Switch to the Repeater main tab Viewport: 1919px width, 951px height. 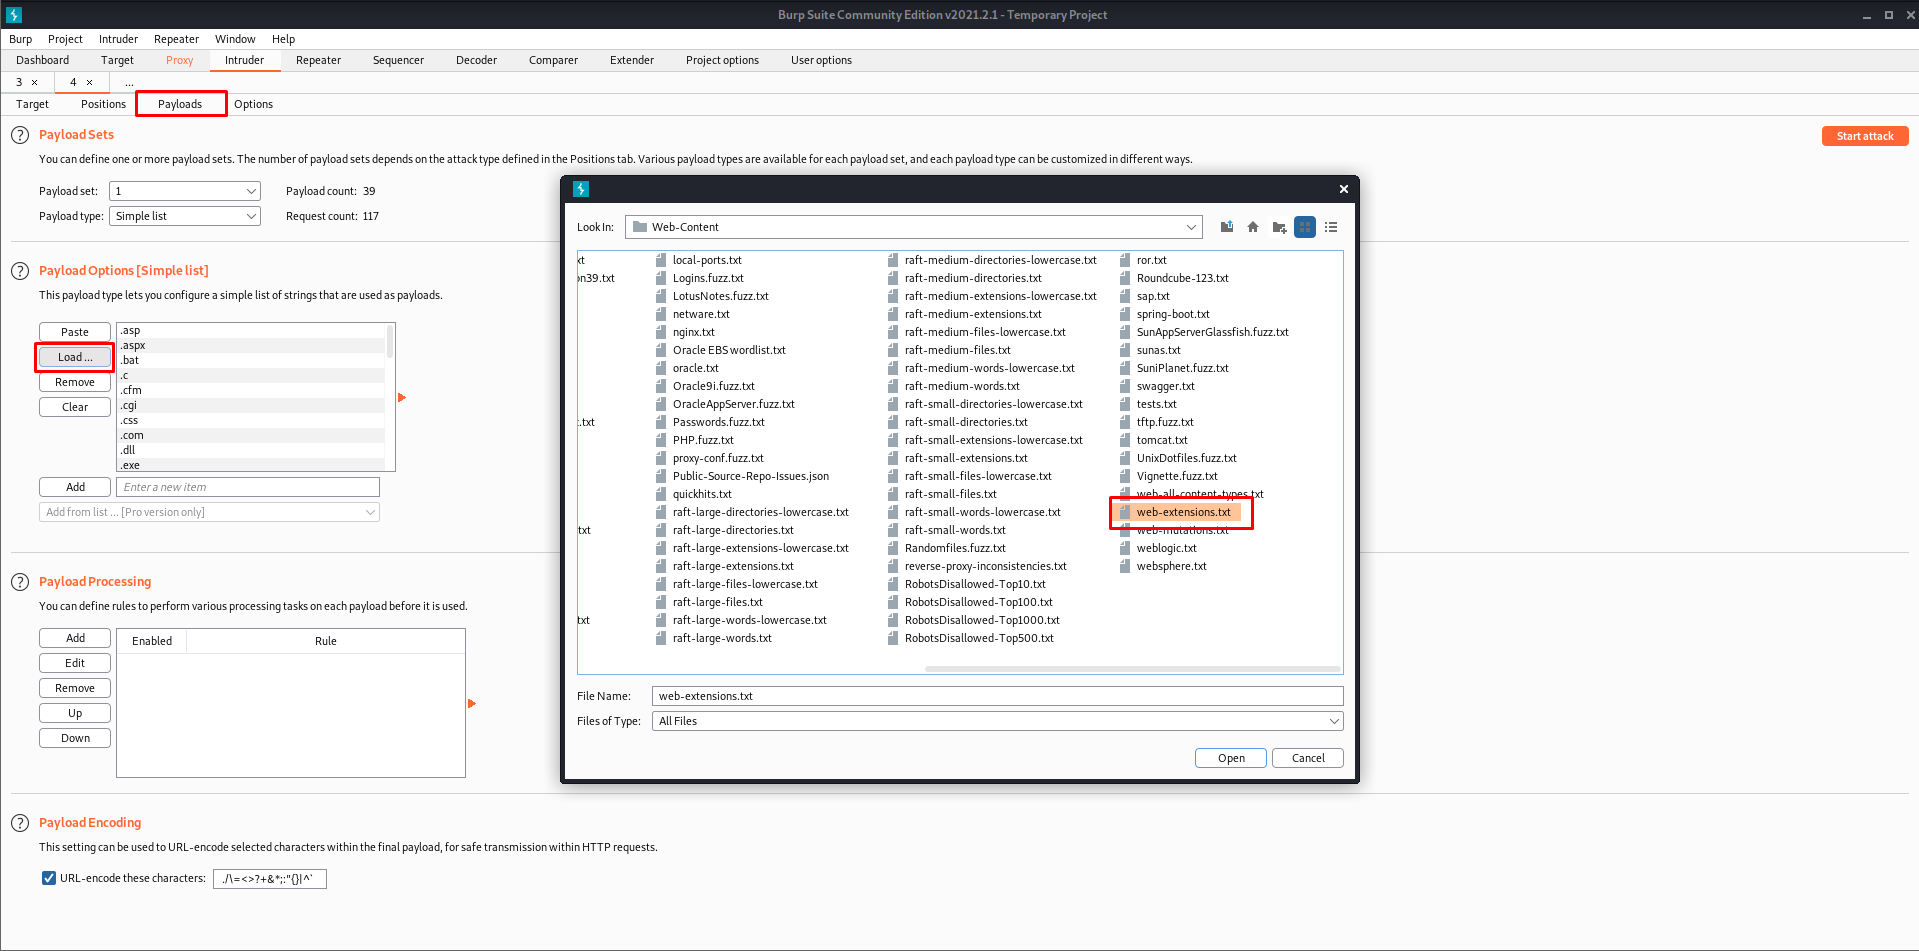point(318,60)
